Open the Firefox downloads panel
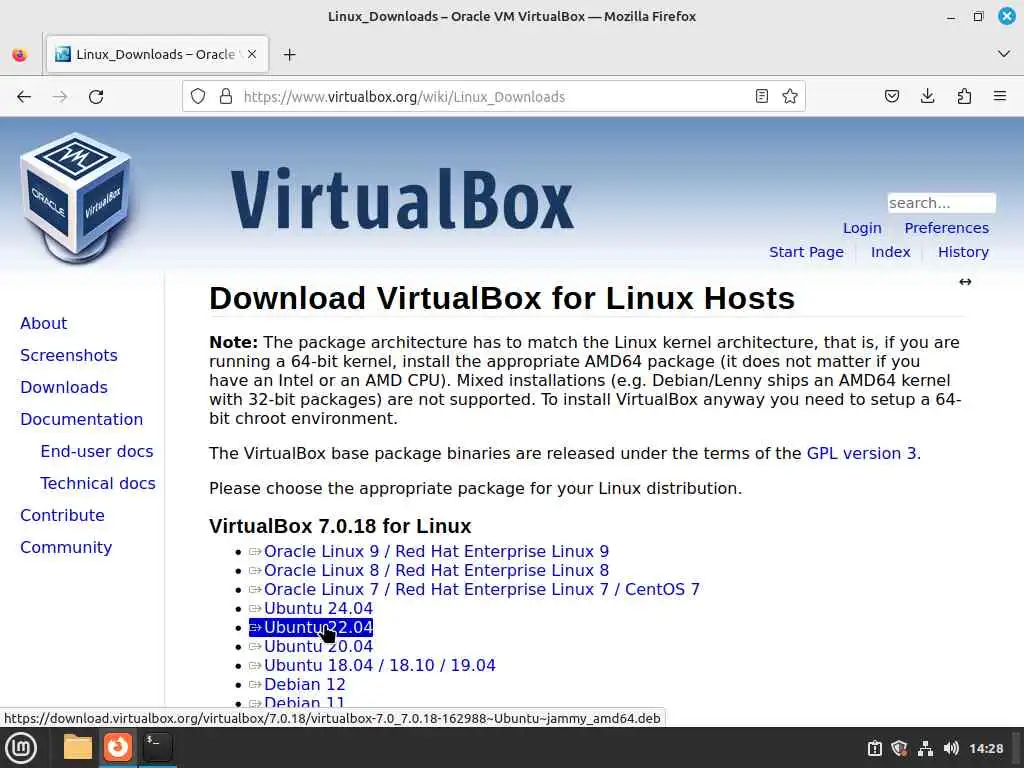The image size is (1024, 768). point(927,97)
